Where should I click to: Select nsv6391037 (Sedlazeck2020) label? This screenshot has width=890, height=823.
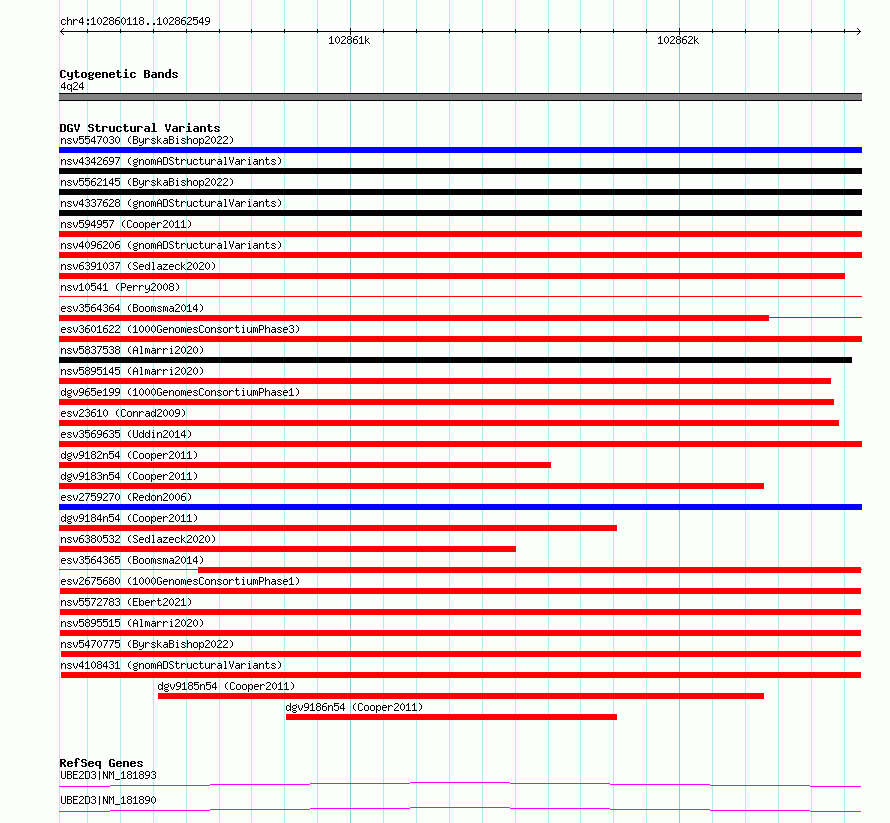coord(138,266)
